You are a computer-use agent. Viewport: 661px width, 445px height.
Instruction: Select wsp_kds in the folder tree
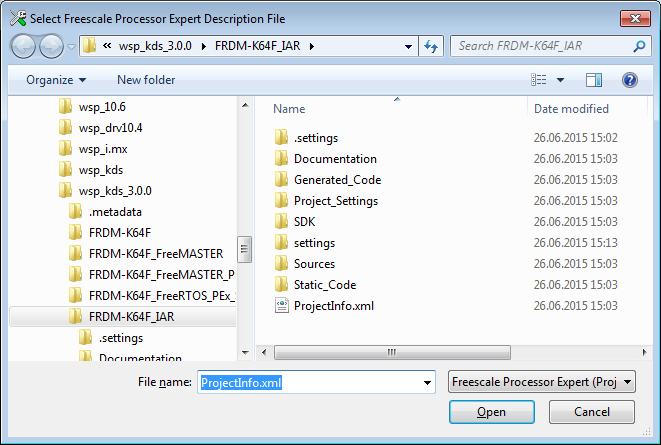click(x=100, y=170)
